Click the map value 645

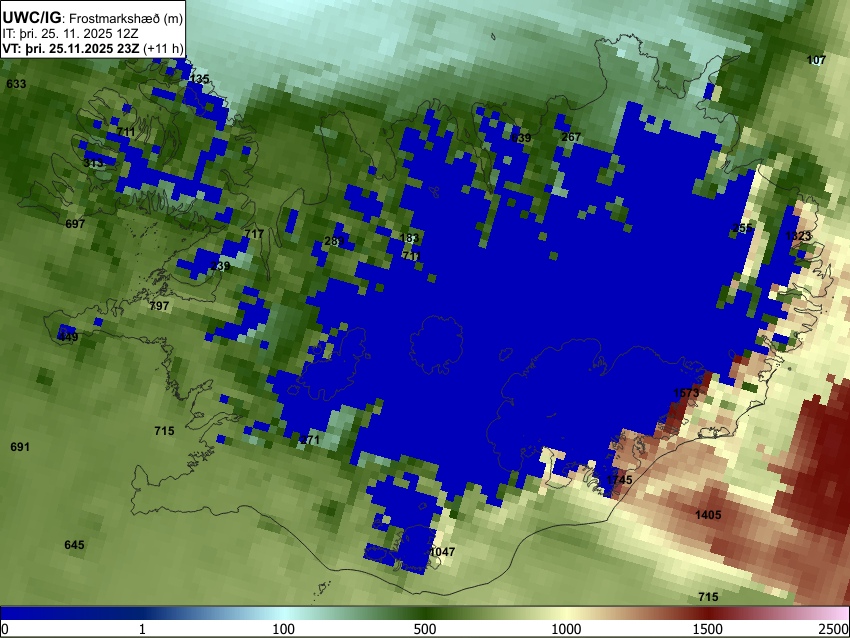[x=74, y=545]
